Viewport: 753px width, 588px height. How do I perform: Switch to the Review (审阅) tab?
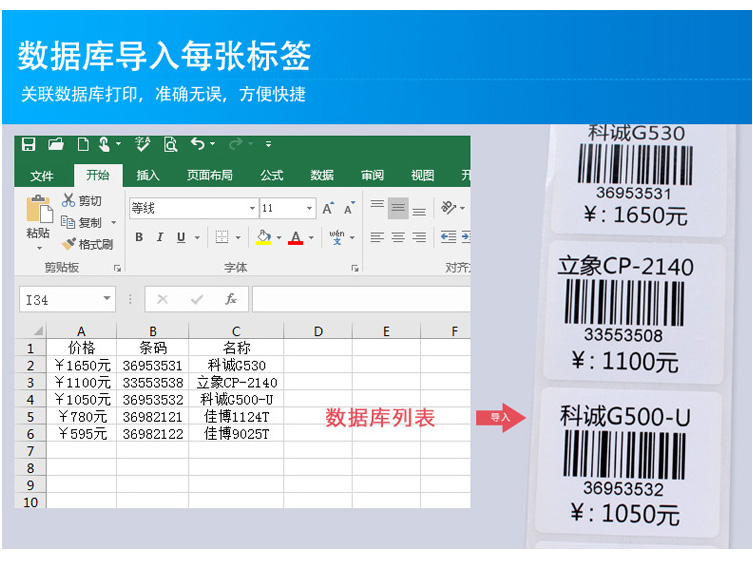tap(373, 175)
